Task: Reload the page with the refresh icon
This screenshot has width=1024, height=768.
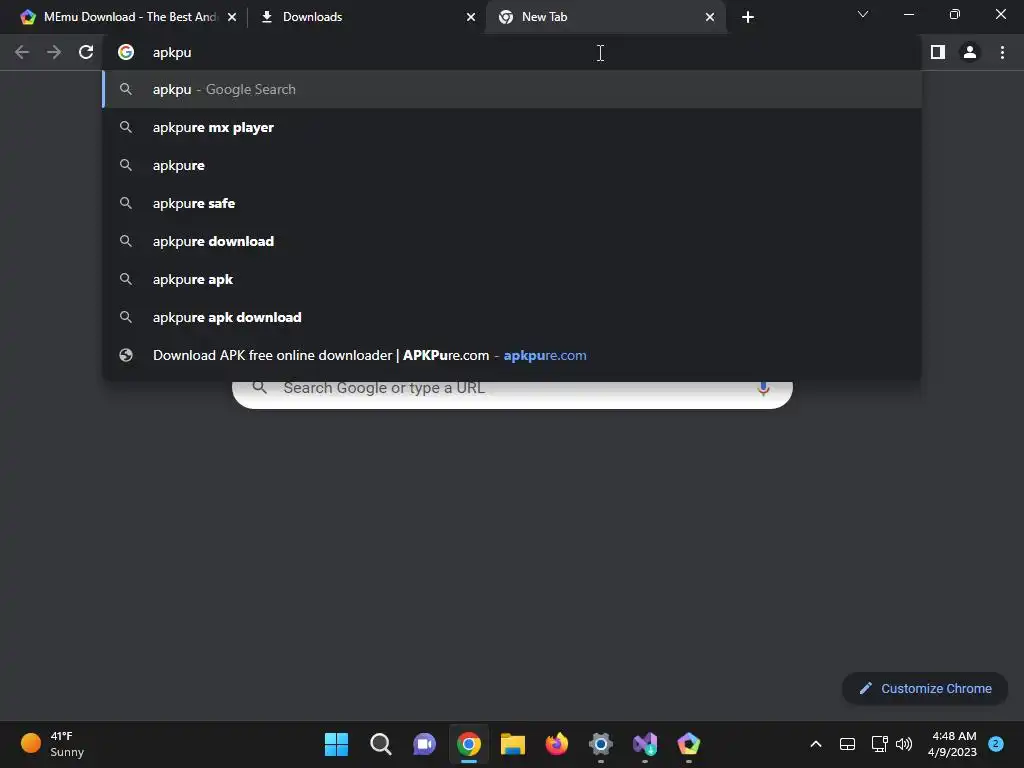Action: (86, 52)
